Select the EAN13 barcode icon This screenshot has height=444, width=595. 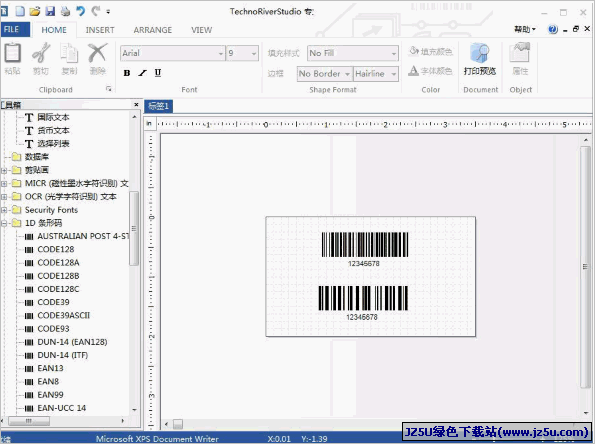coord(29,369)
